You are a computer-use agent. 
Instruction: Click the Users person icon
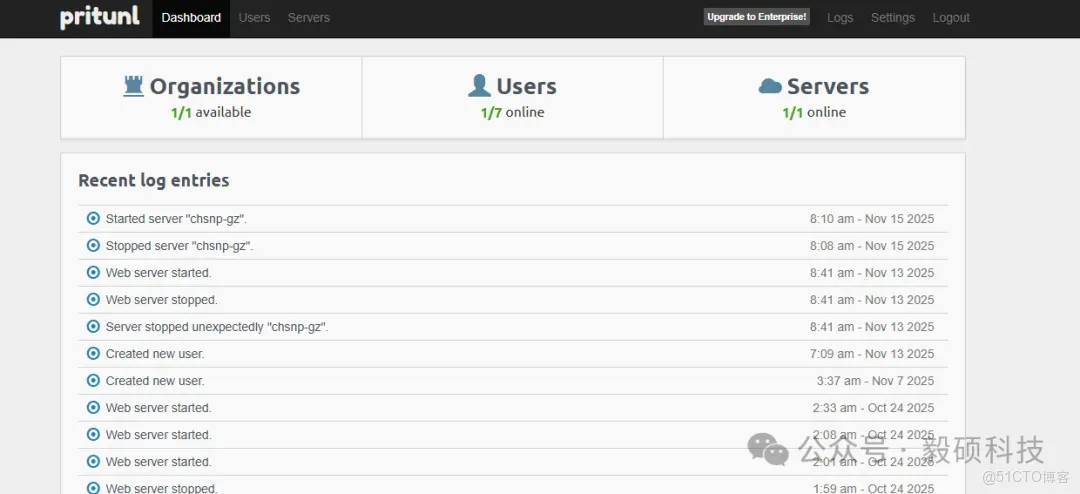(x=479, y=86)
